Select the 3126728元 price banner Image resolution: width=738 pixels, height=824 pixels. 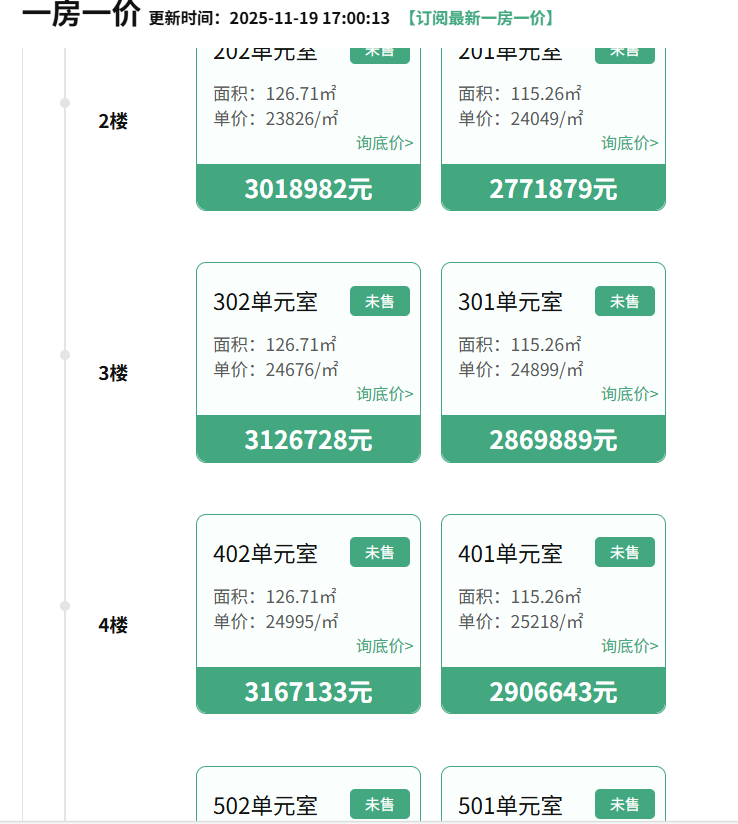point(308,440)
